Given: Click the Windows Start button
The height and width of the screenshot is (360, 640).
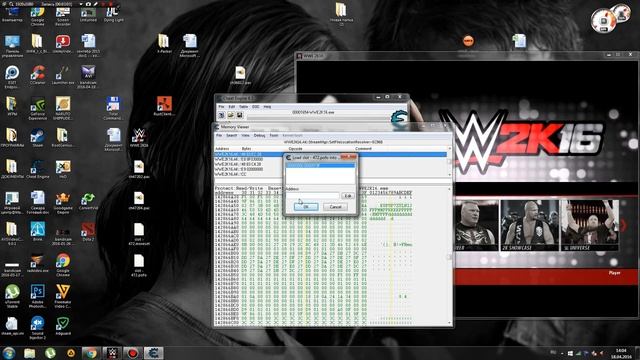Looking at the screenshot, I should pos(9,353).
